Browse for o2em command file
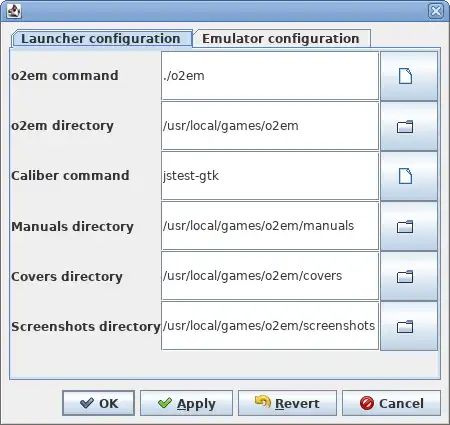The height and width of the screenshot is (425, 450). click(409, 76)
